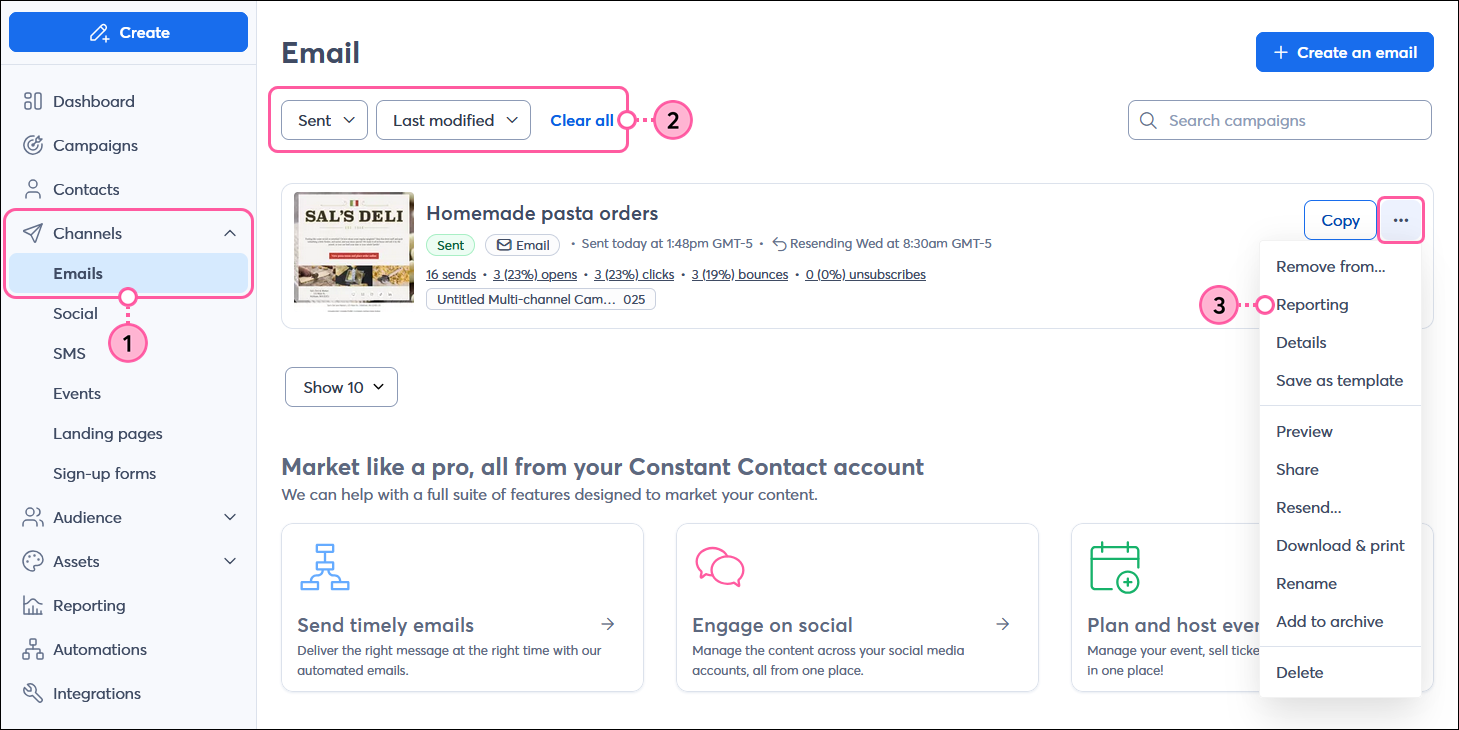Select the Integrations sidebar icon
The width and height of the screenshot is (1459, 730).
pyautogui.click(x=33, y=693)
